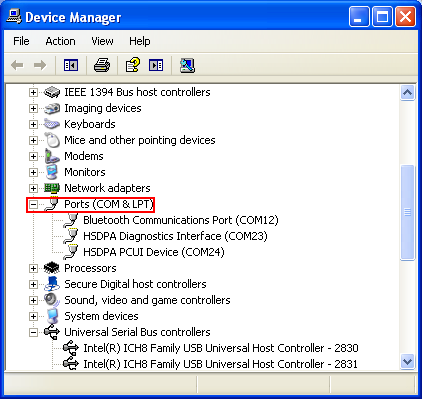Close the Device Manager window

tap(405, 16)
